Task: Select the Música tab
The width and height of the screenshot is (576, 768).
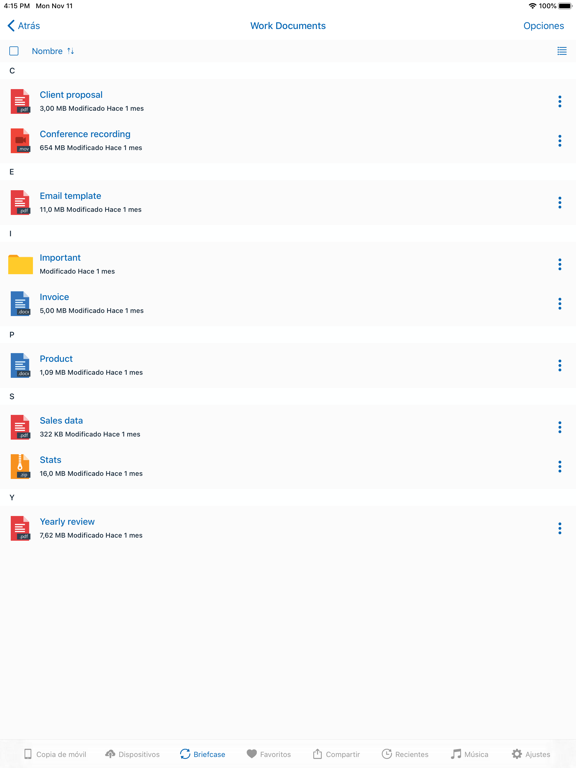Action: coord(470,754)
